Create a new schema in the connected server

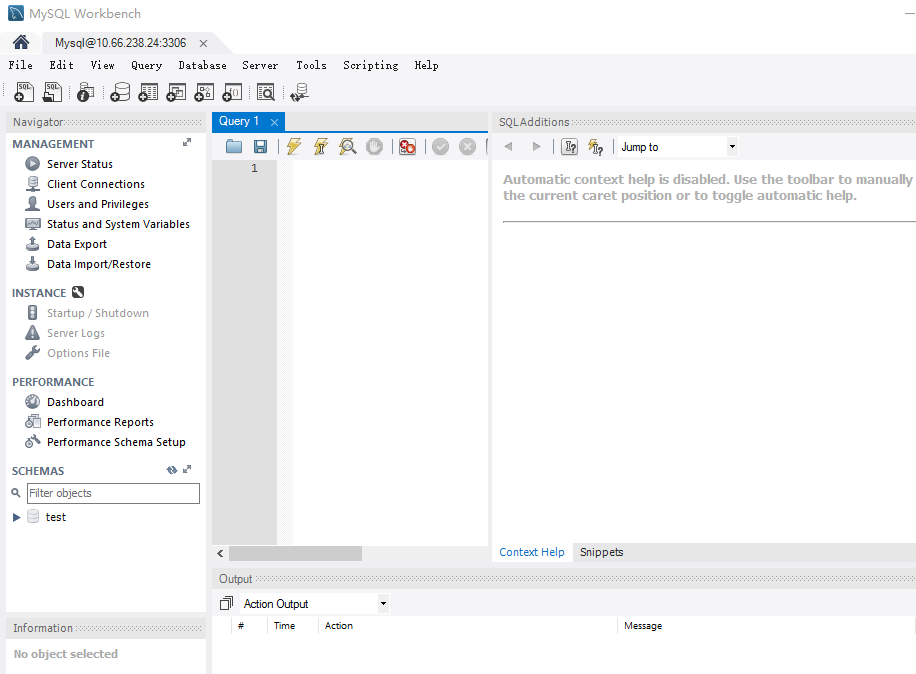point(120,91)
